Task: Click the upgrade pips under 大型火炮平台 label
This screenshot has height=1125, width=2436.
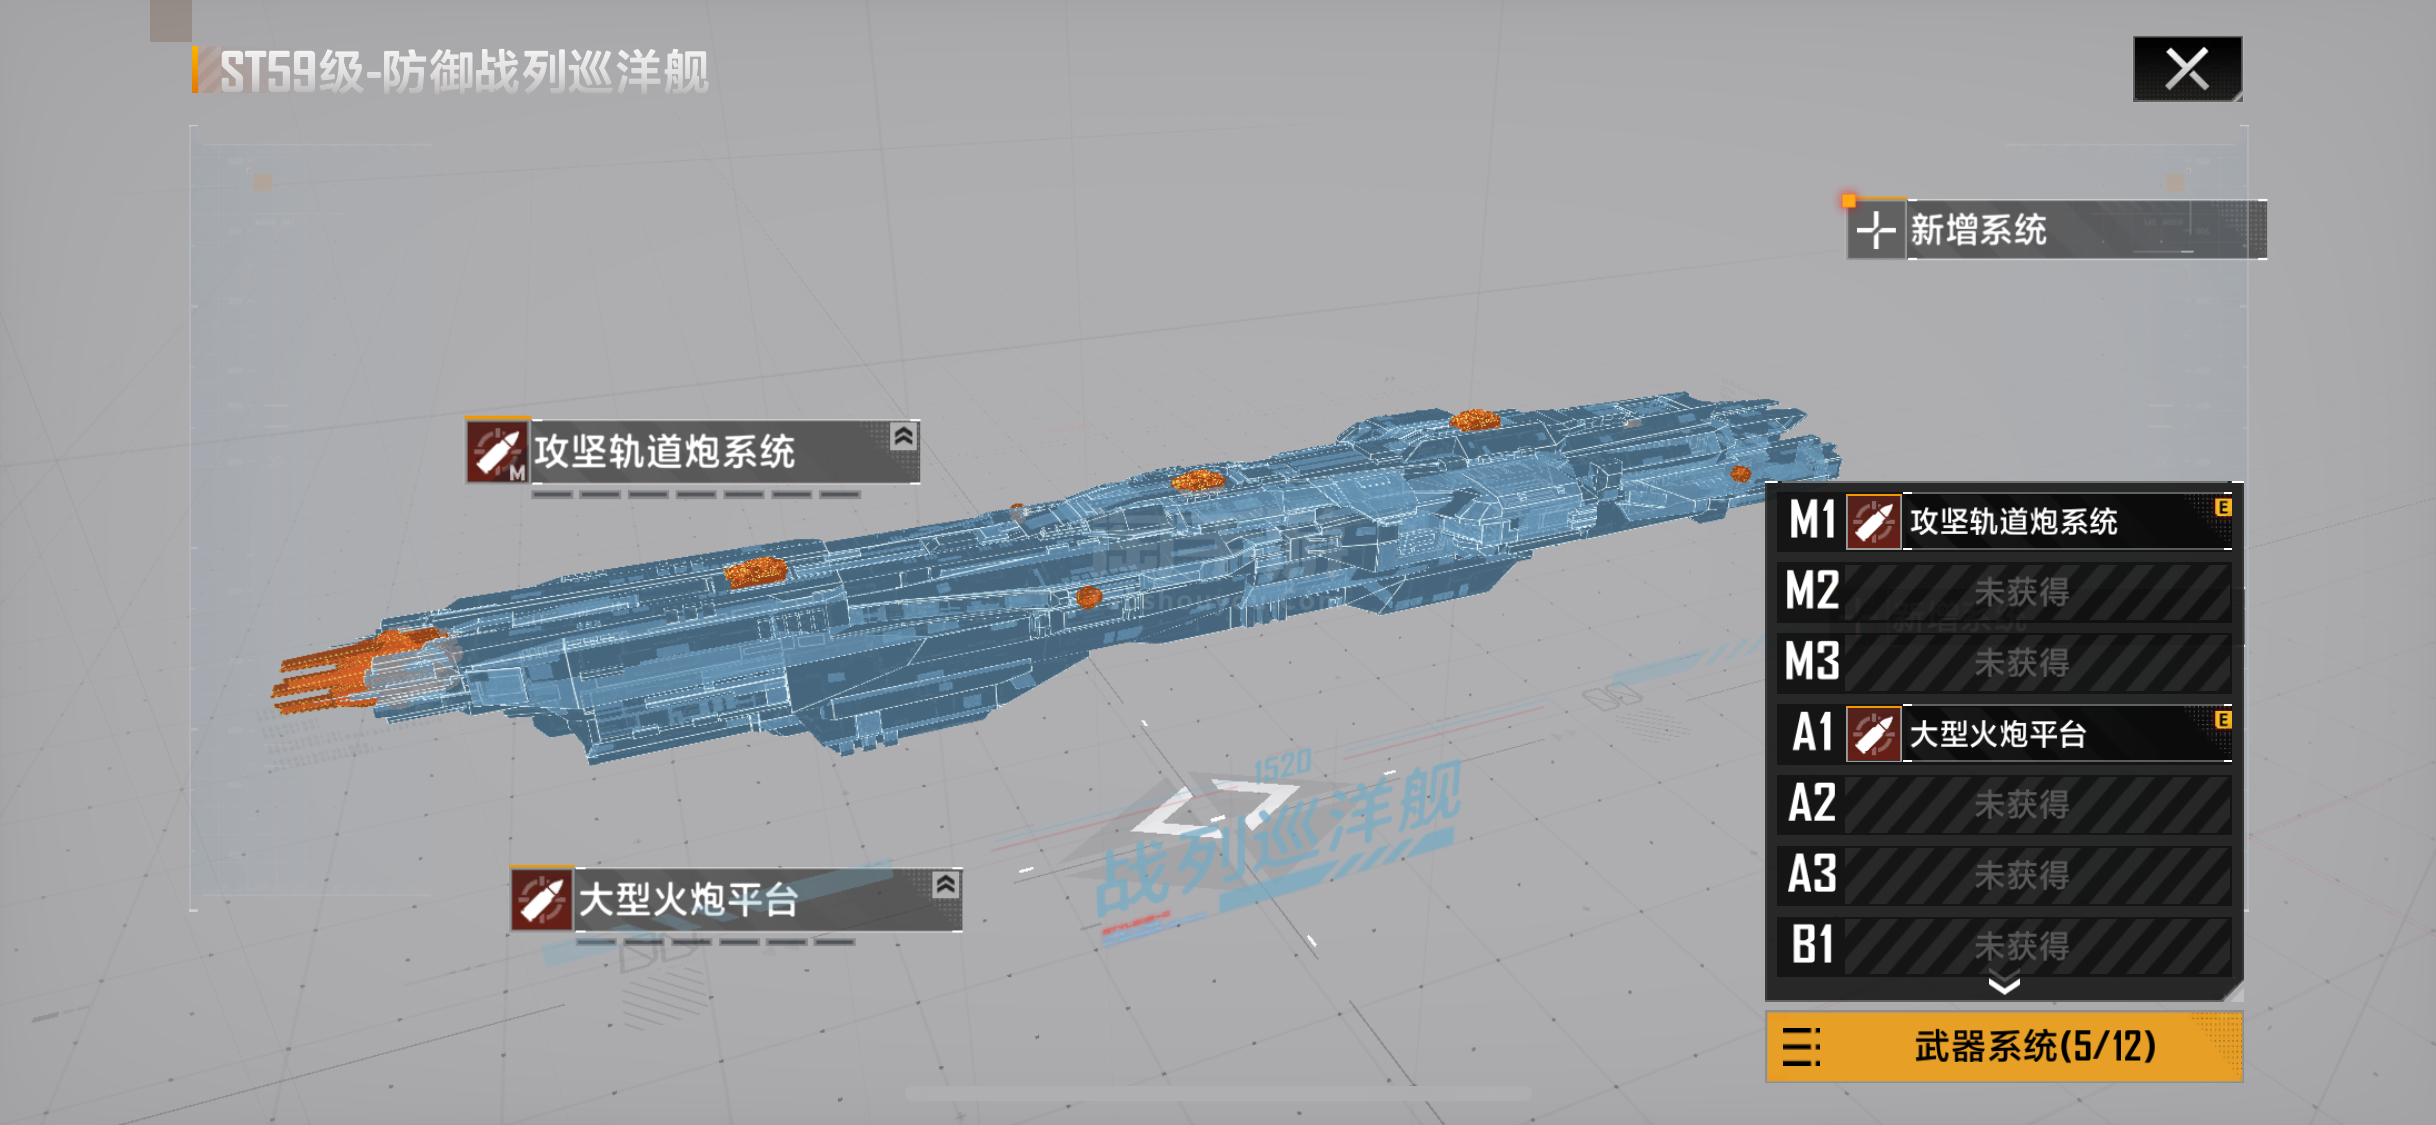Action: 715,942
